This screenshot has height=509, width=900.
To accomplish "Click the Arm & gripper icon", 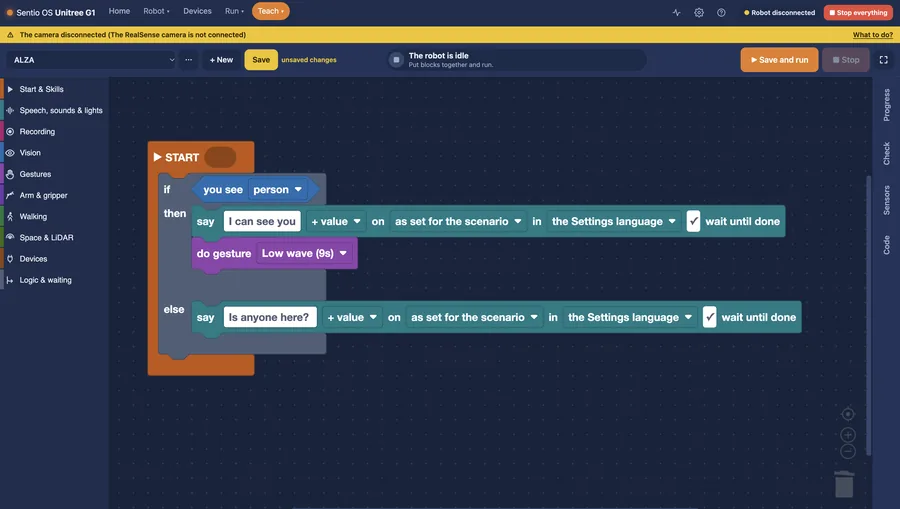I will [x=10, y=195].
